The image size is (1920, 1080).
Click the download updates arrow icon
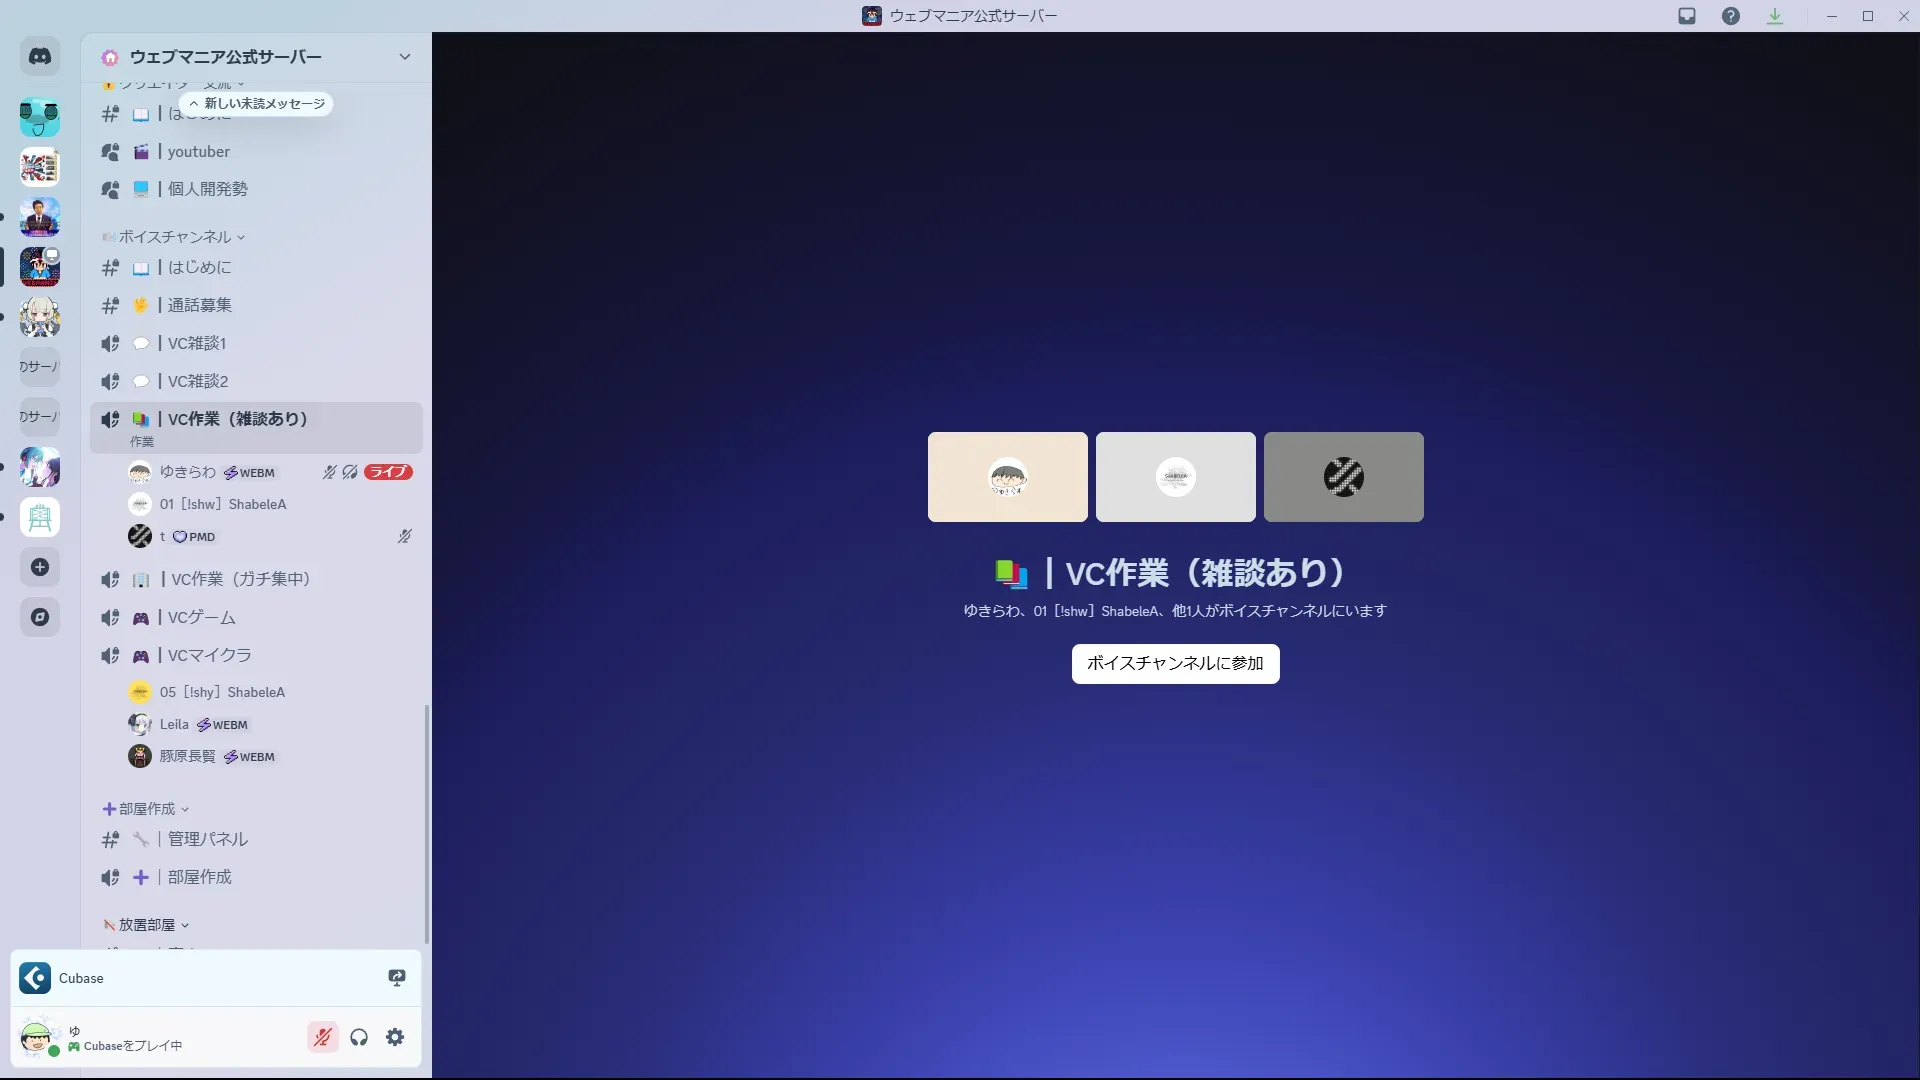click(1775, 16)
